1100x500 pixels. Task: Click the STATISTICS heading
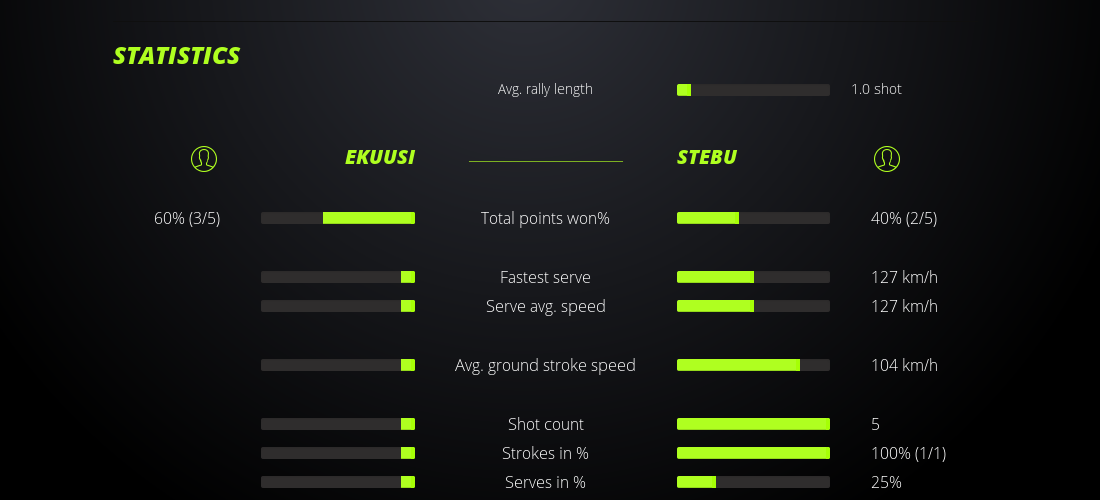[177, 56]
